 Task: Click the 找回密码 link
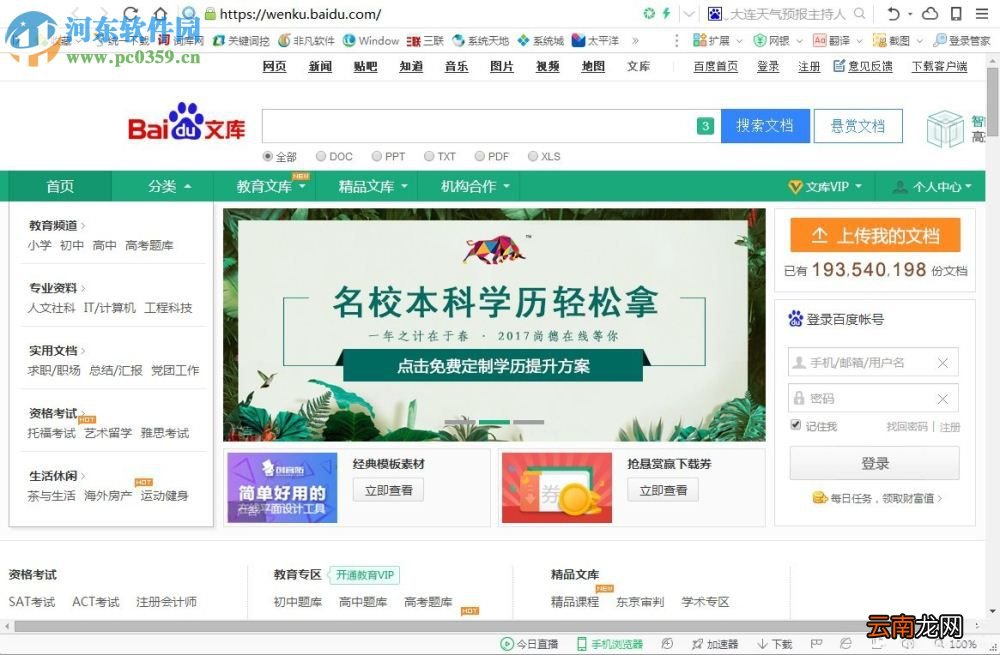point(907,427)
